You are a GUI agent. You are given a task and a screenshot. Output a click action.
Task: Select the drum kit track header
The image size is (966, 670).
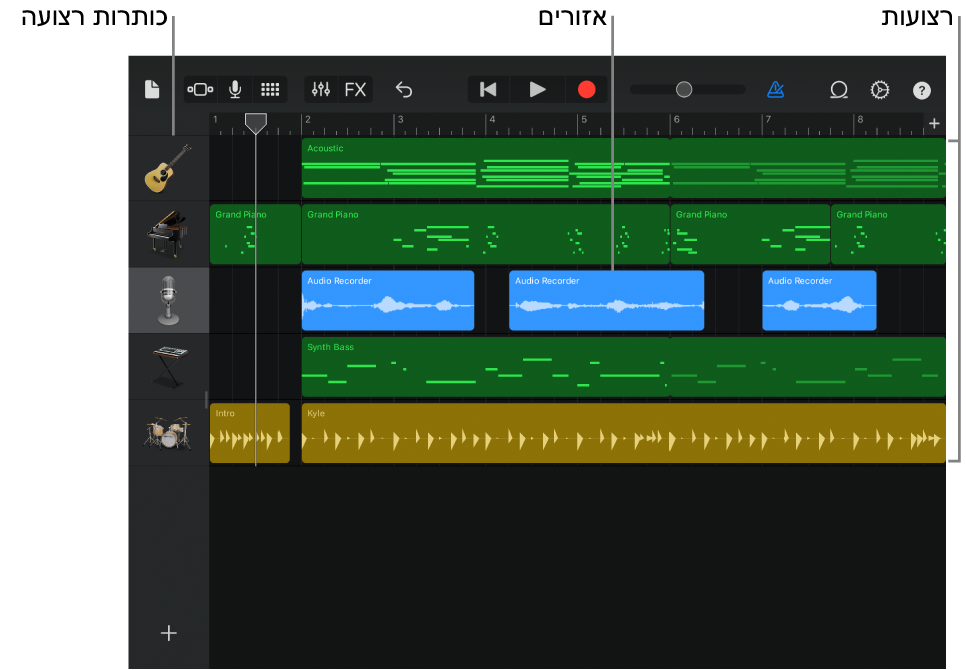(168, 433)
